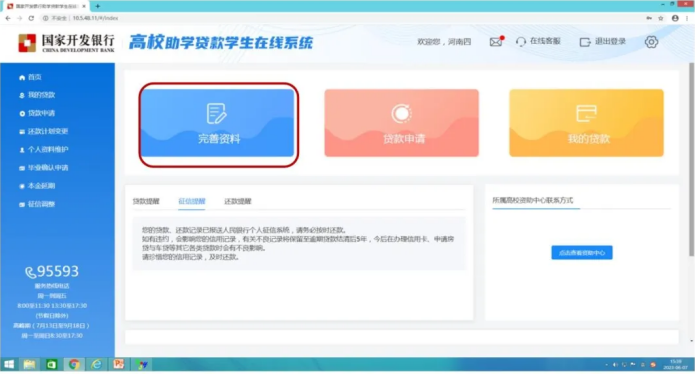
Task: Open the browser profile avatar icon
Action: [x=675, y=18]
